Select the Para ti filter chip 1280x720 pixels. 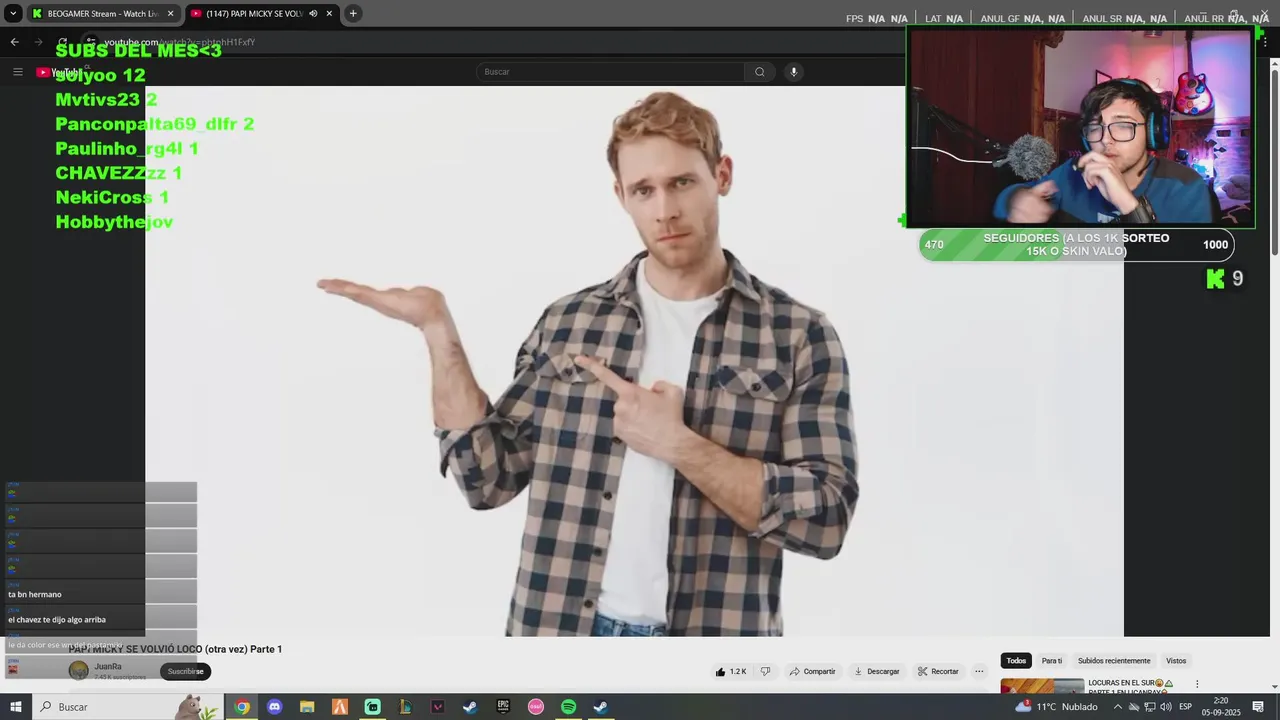pos(1052,661)
